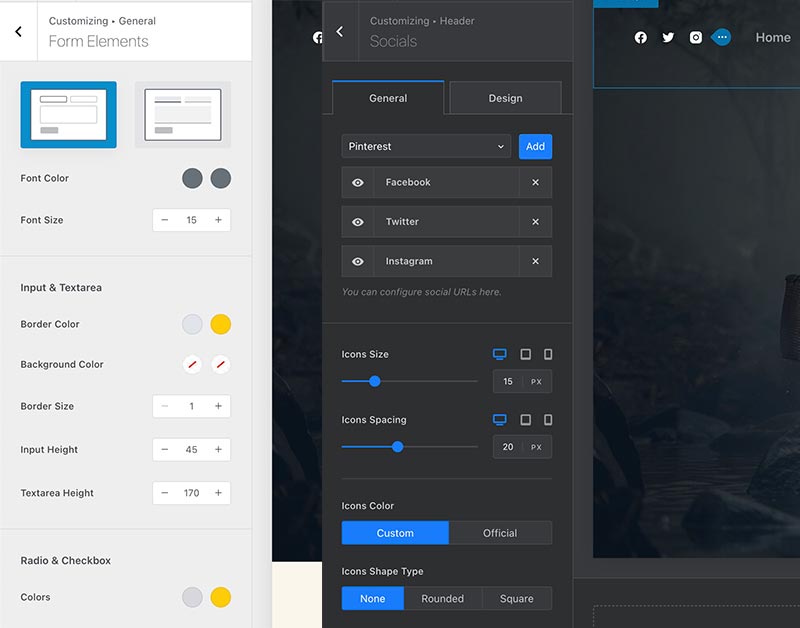Remove Twitter from socials list
The image size is (800, 628).
pyautogui.click(x=535, y=222)
